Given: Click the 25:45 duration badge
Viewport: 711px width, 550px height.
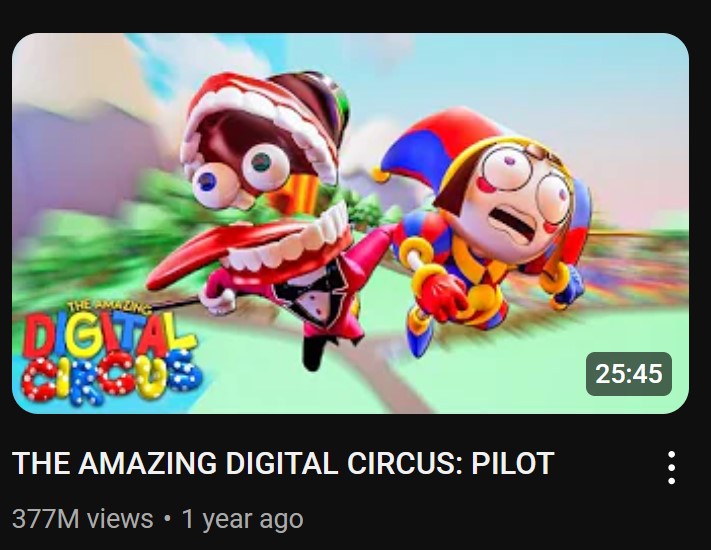Looking at the screenshot, I should (629, 374).
